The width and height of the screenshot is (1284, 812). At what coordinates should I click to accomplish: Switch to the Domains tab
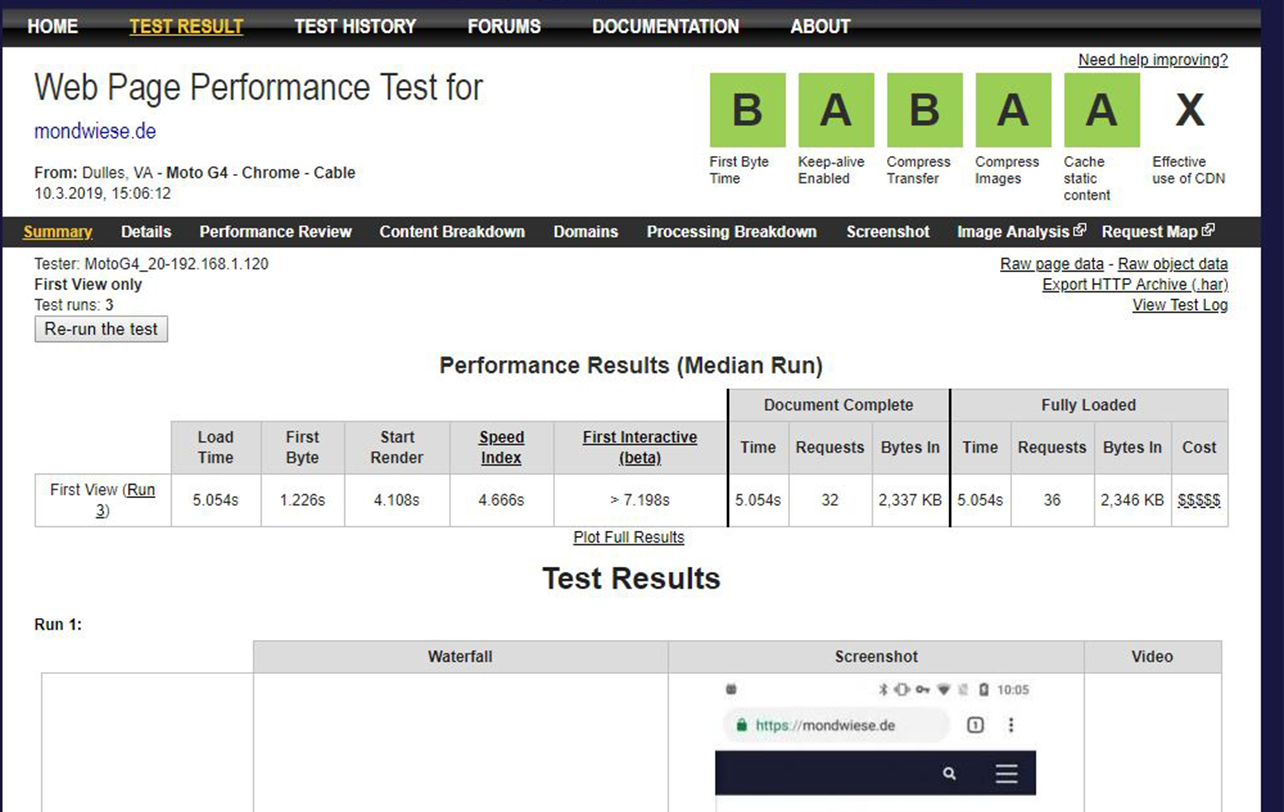pos(586,232)
